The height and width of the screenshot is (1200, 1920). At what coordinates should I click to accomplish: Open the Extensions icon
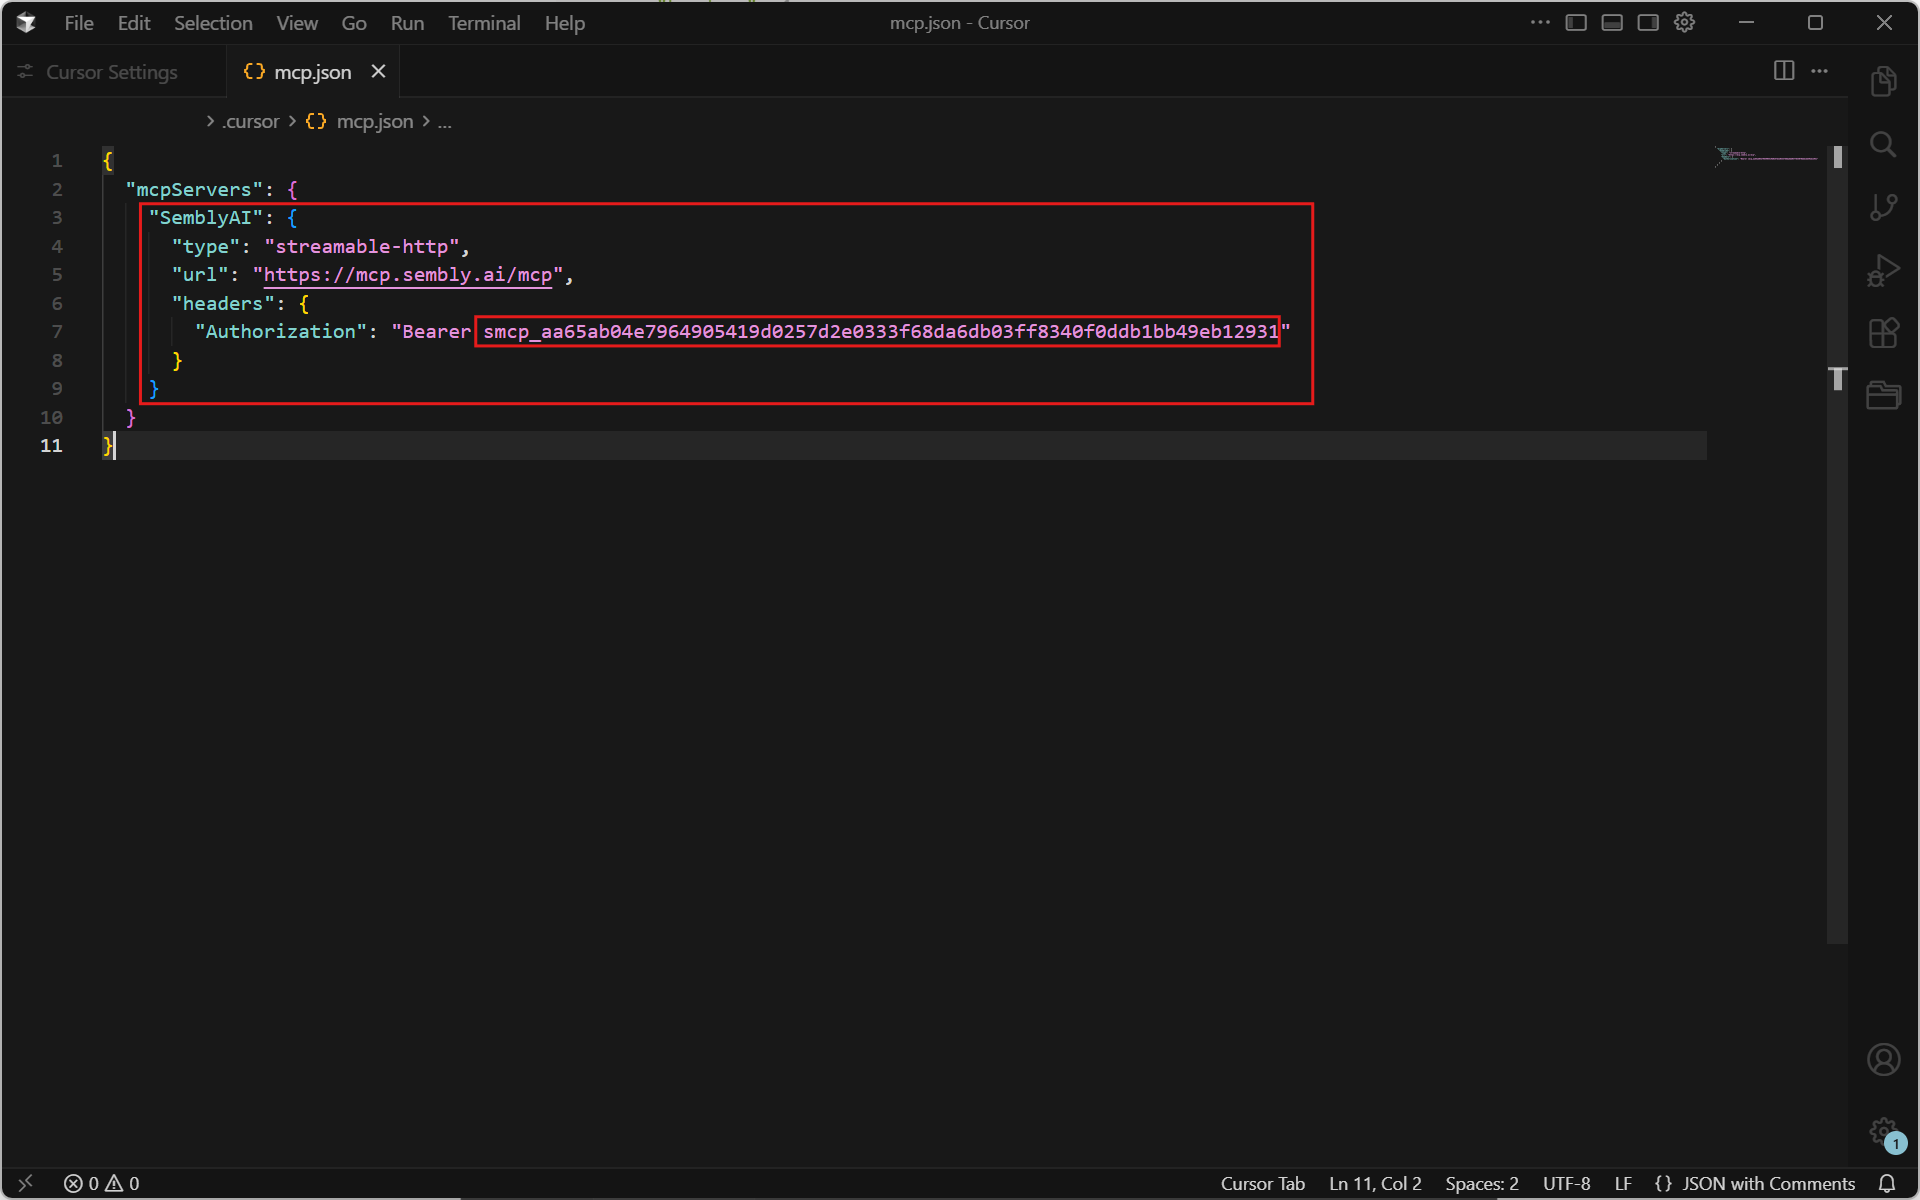(x=1883, y=332)
